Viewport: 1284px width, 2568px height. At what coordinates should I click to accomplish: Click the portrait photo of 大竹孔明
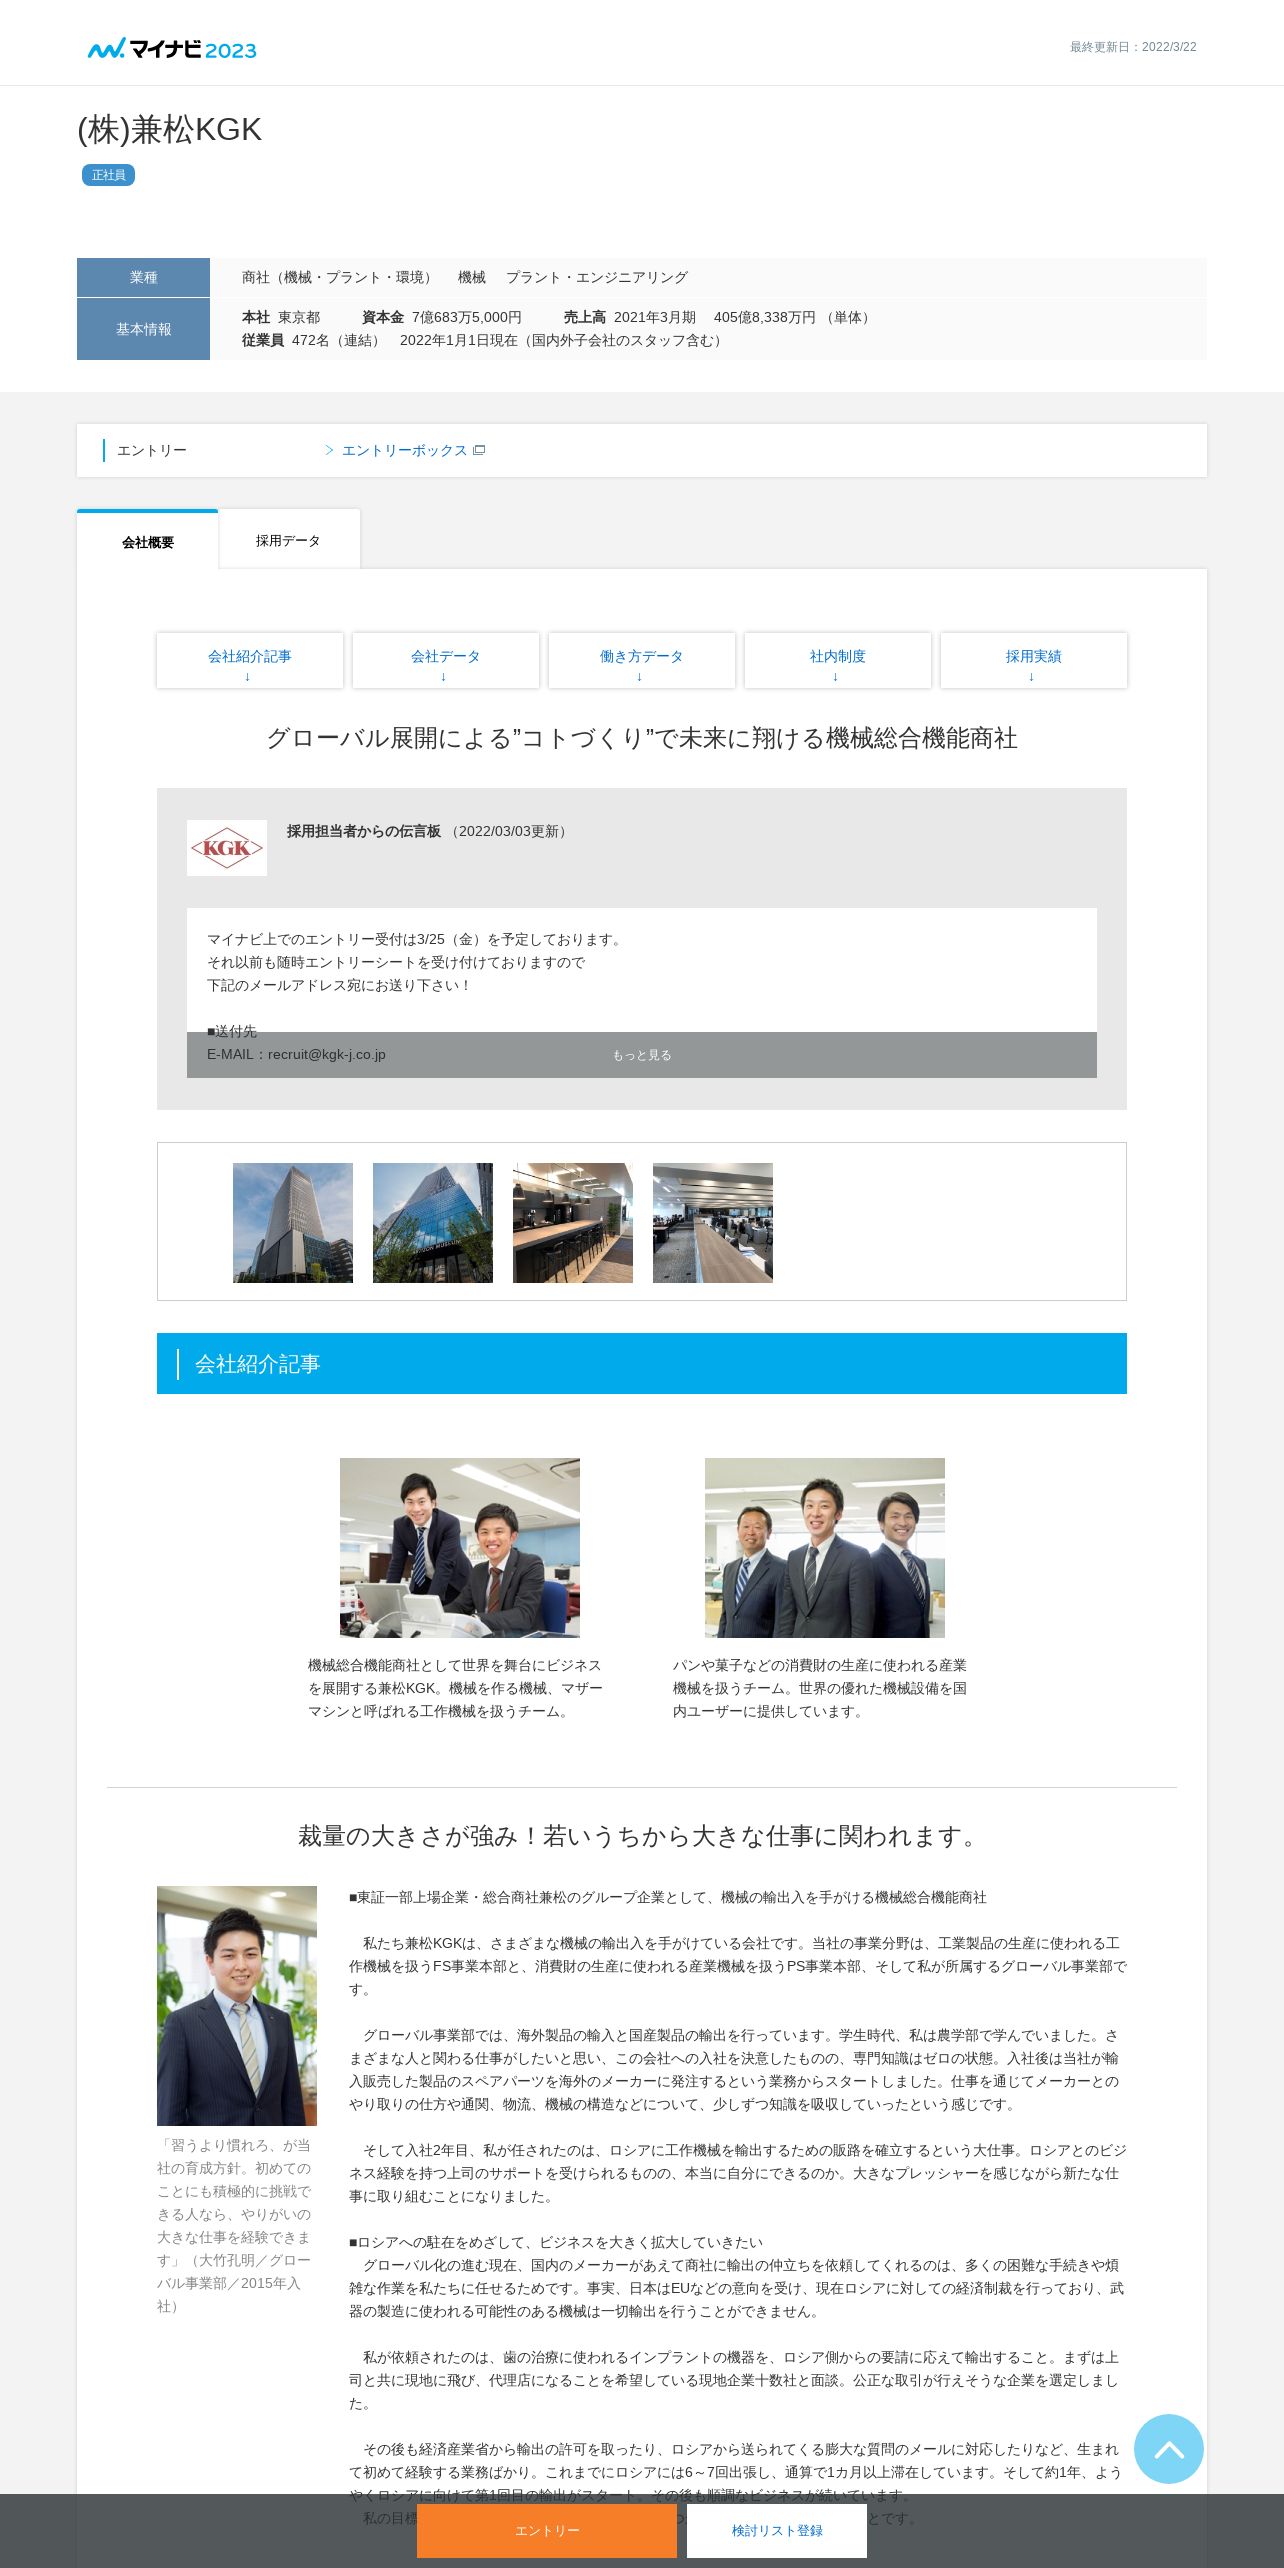(237, 2005)
